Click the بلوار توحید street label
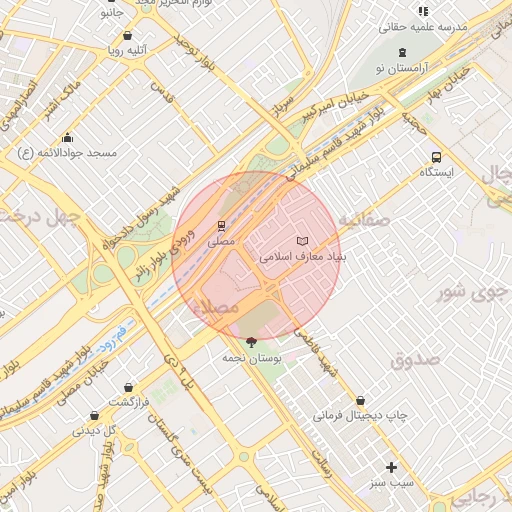The width and height of the screenshot is (512, 512). tap(194, 52)
